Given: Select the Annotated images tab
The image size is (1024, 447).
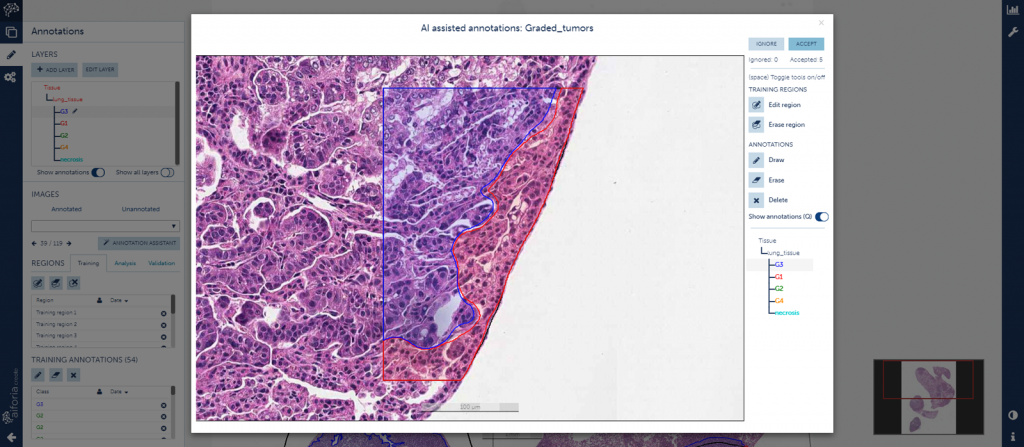Looking at the screenshot, I should coord(66,209).
